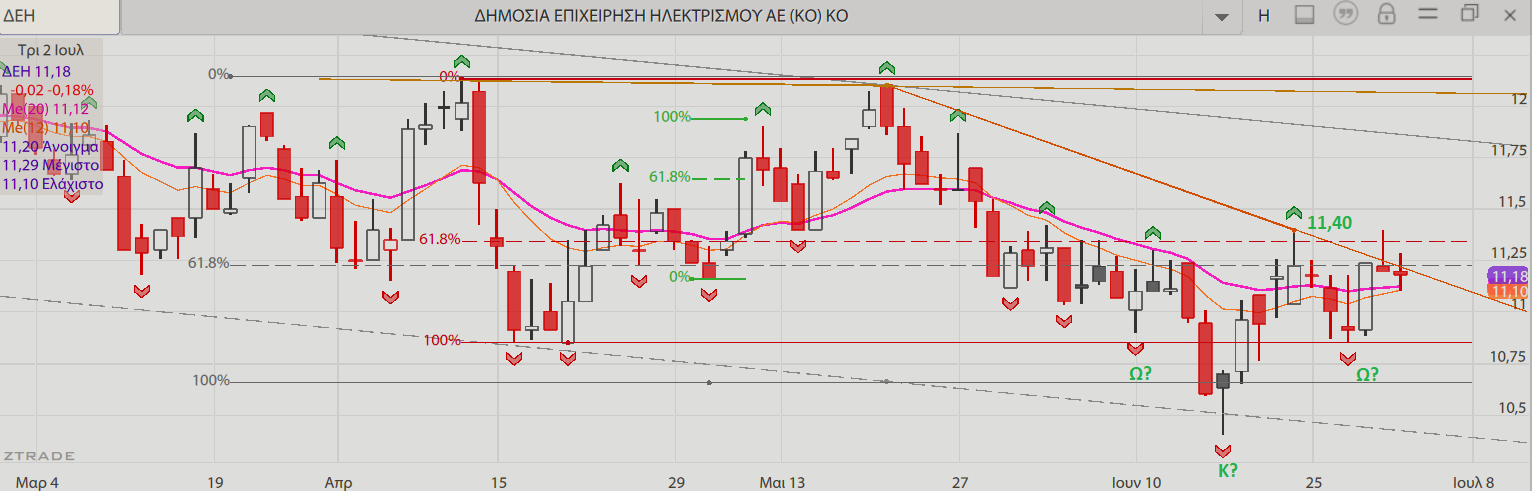Click the Τρι 2 Ιουλ date header
Image resolution: width=1532 pixels, height=491 pixels.
(51, 49)
